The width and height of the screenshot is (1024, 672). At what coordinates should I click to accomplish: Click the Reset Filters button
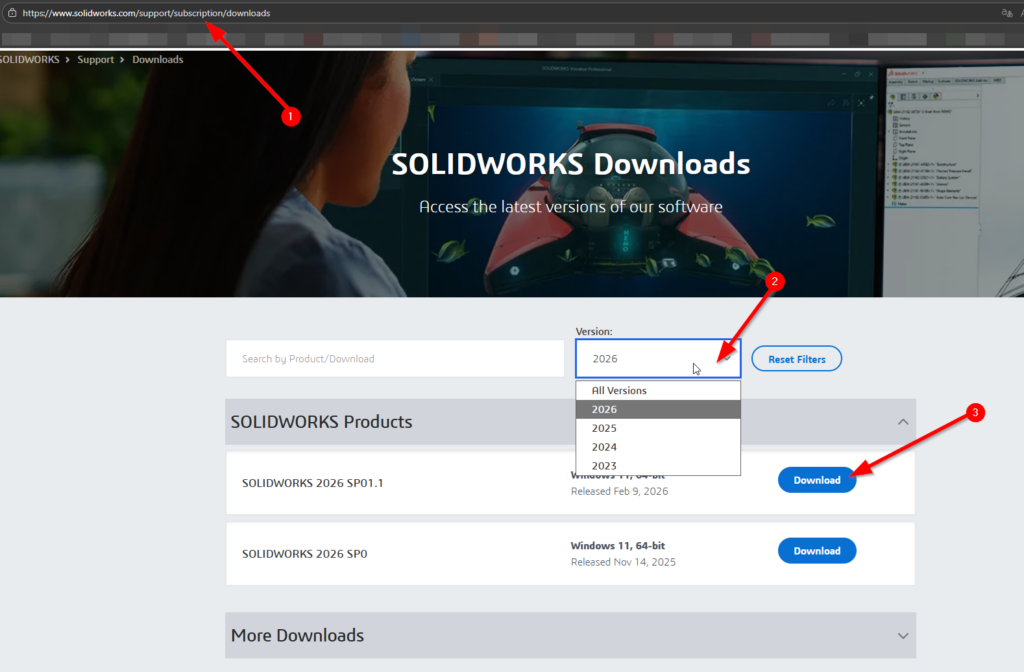[x=796, y=358]
